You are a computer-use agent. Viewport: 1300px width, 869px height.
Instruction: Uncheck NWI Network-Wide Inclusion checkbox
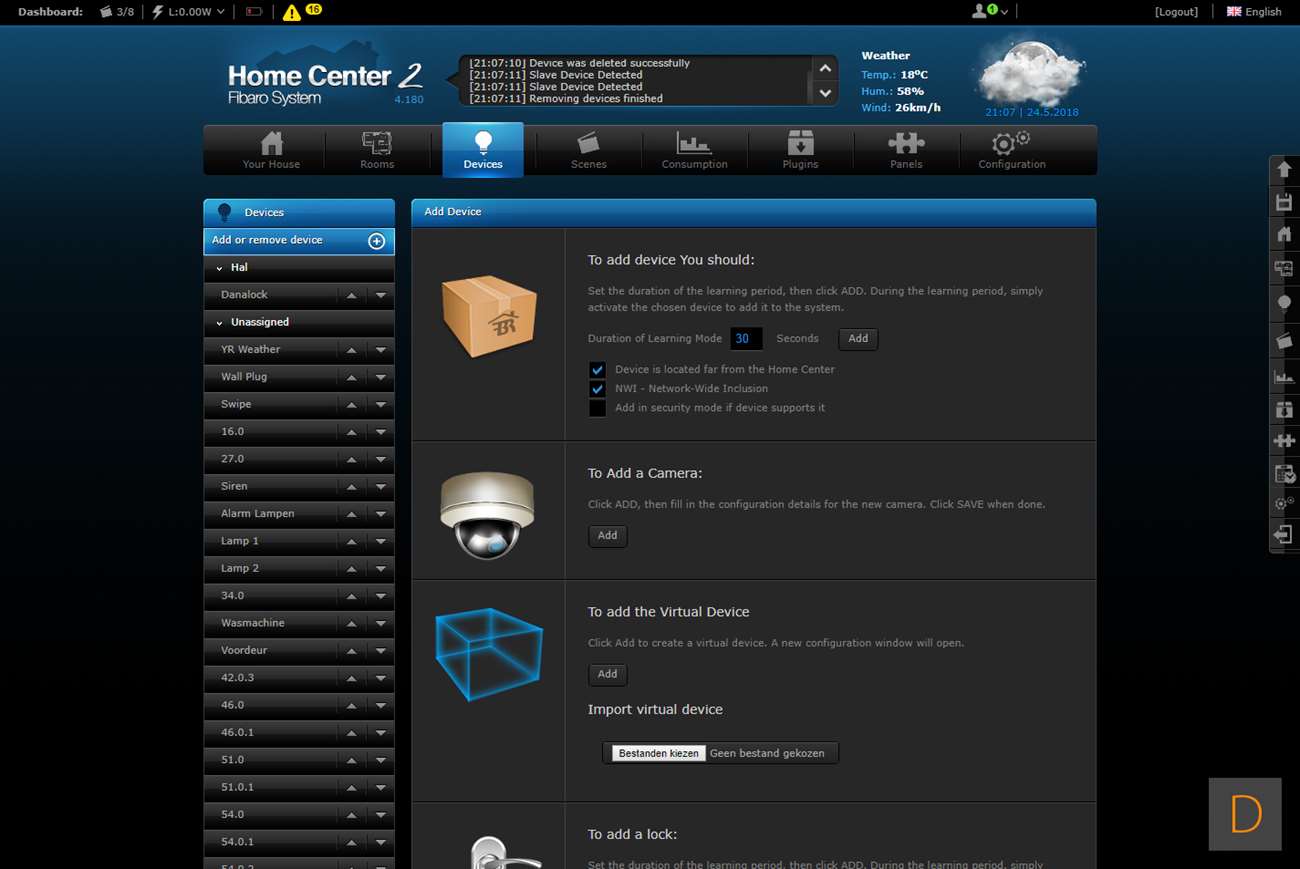pos(598,389)
